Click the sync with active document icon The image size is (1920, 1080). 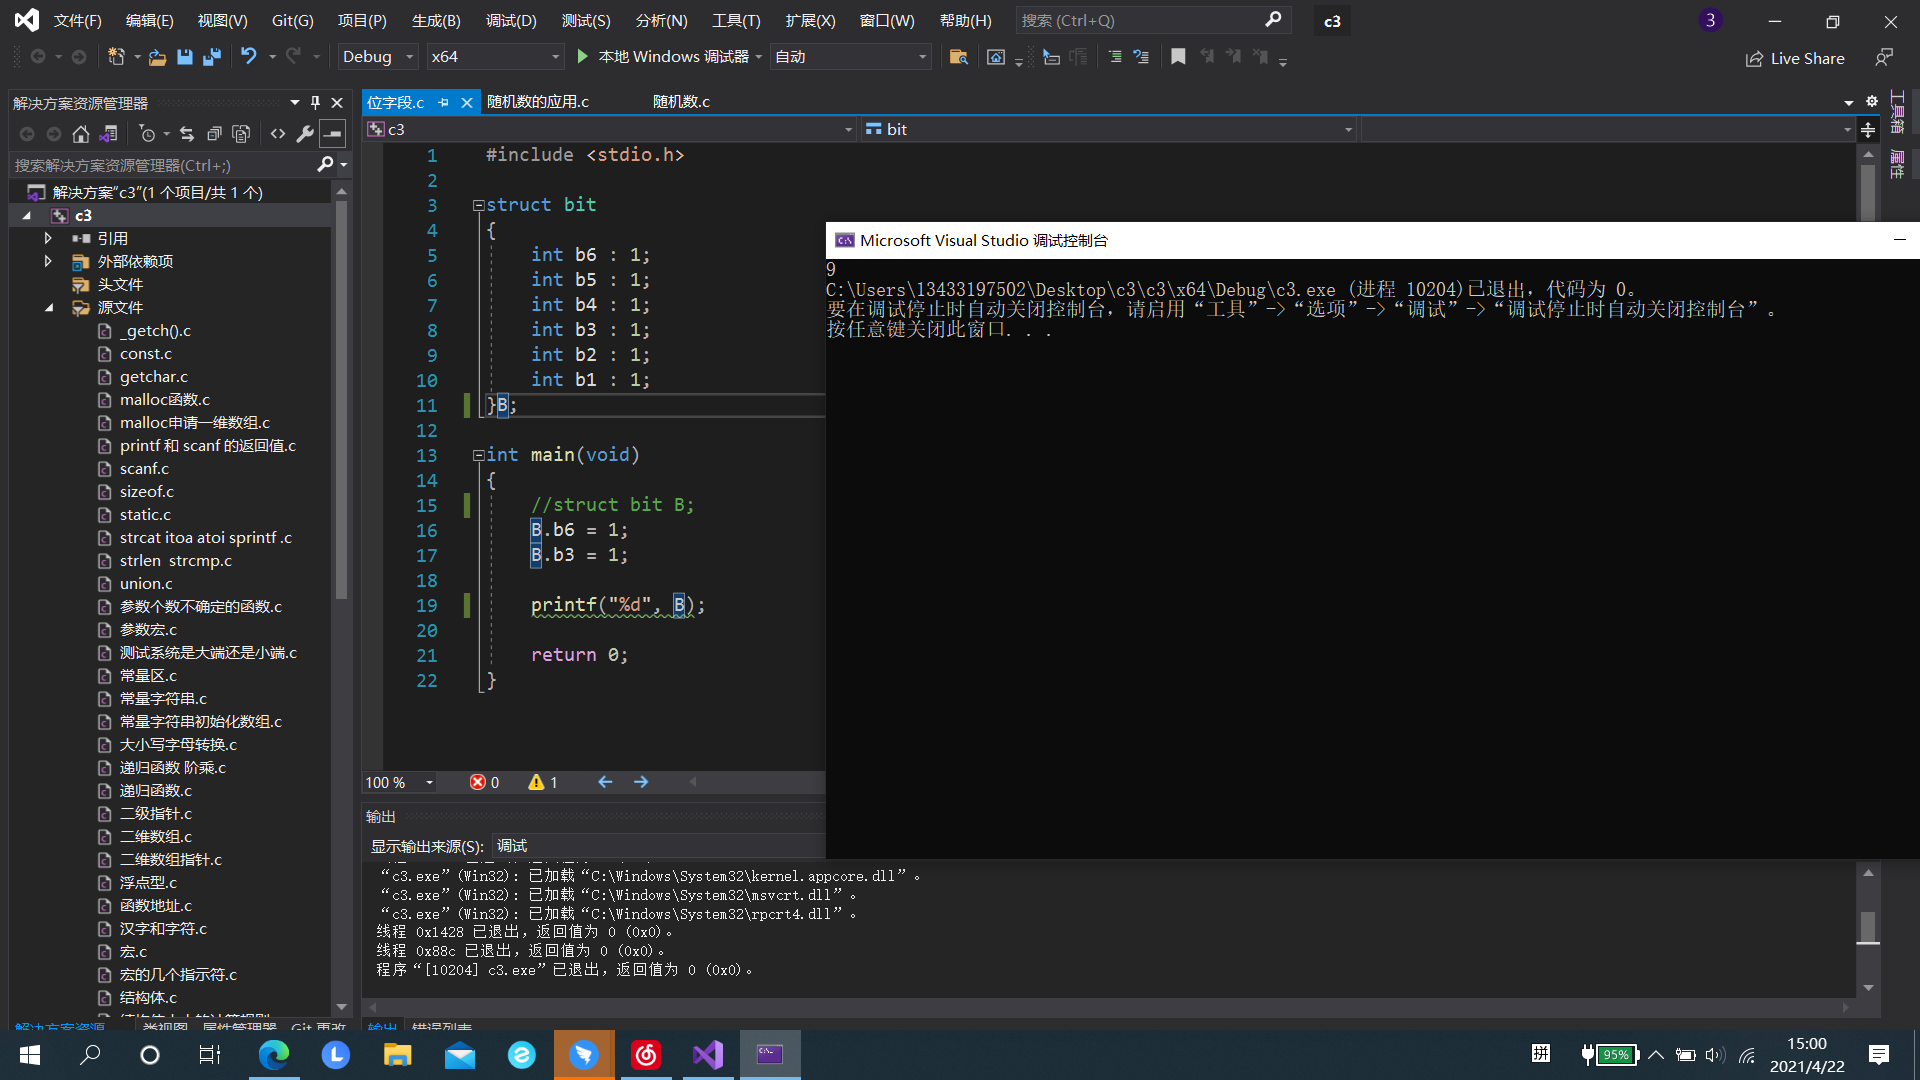pos(187,133)
